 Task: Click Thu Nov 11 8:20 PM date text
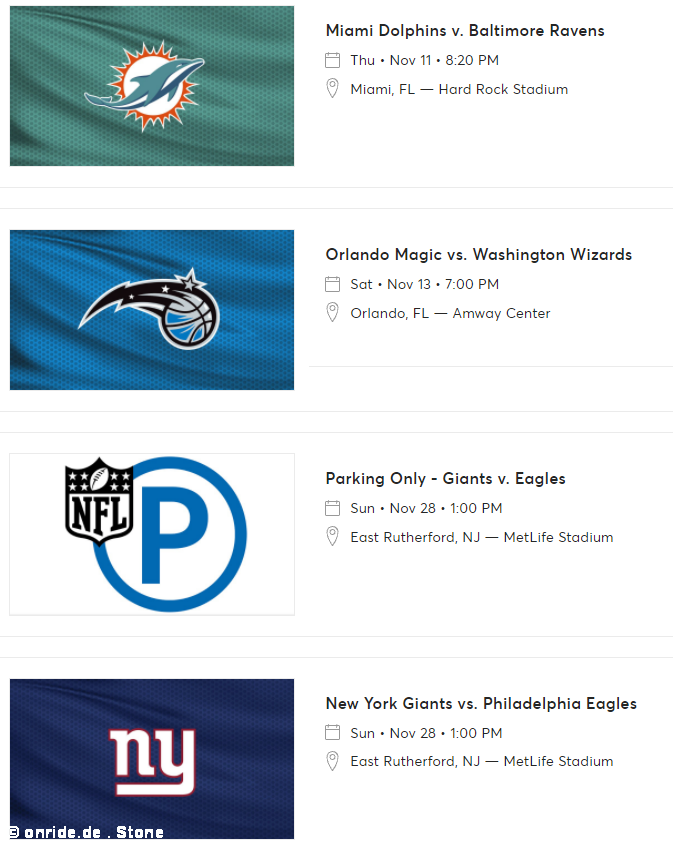(x=425, y=60)
